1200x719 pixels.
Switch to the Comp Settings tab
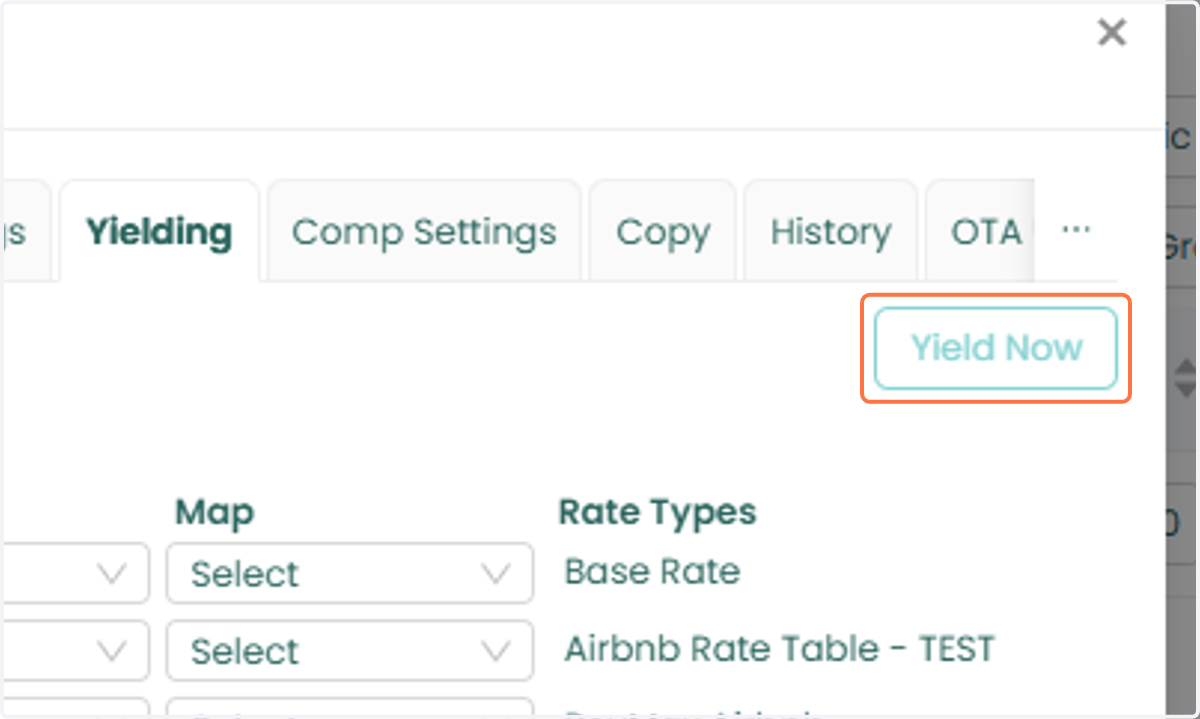pyautogui.click(x=424, y=232)
